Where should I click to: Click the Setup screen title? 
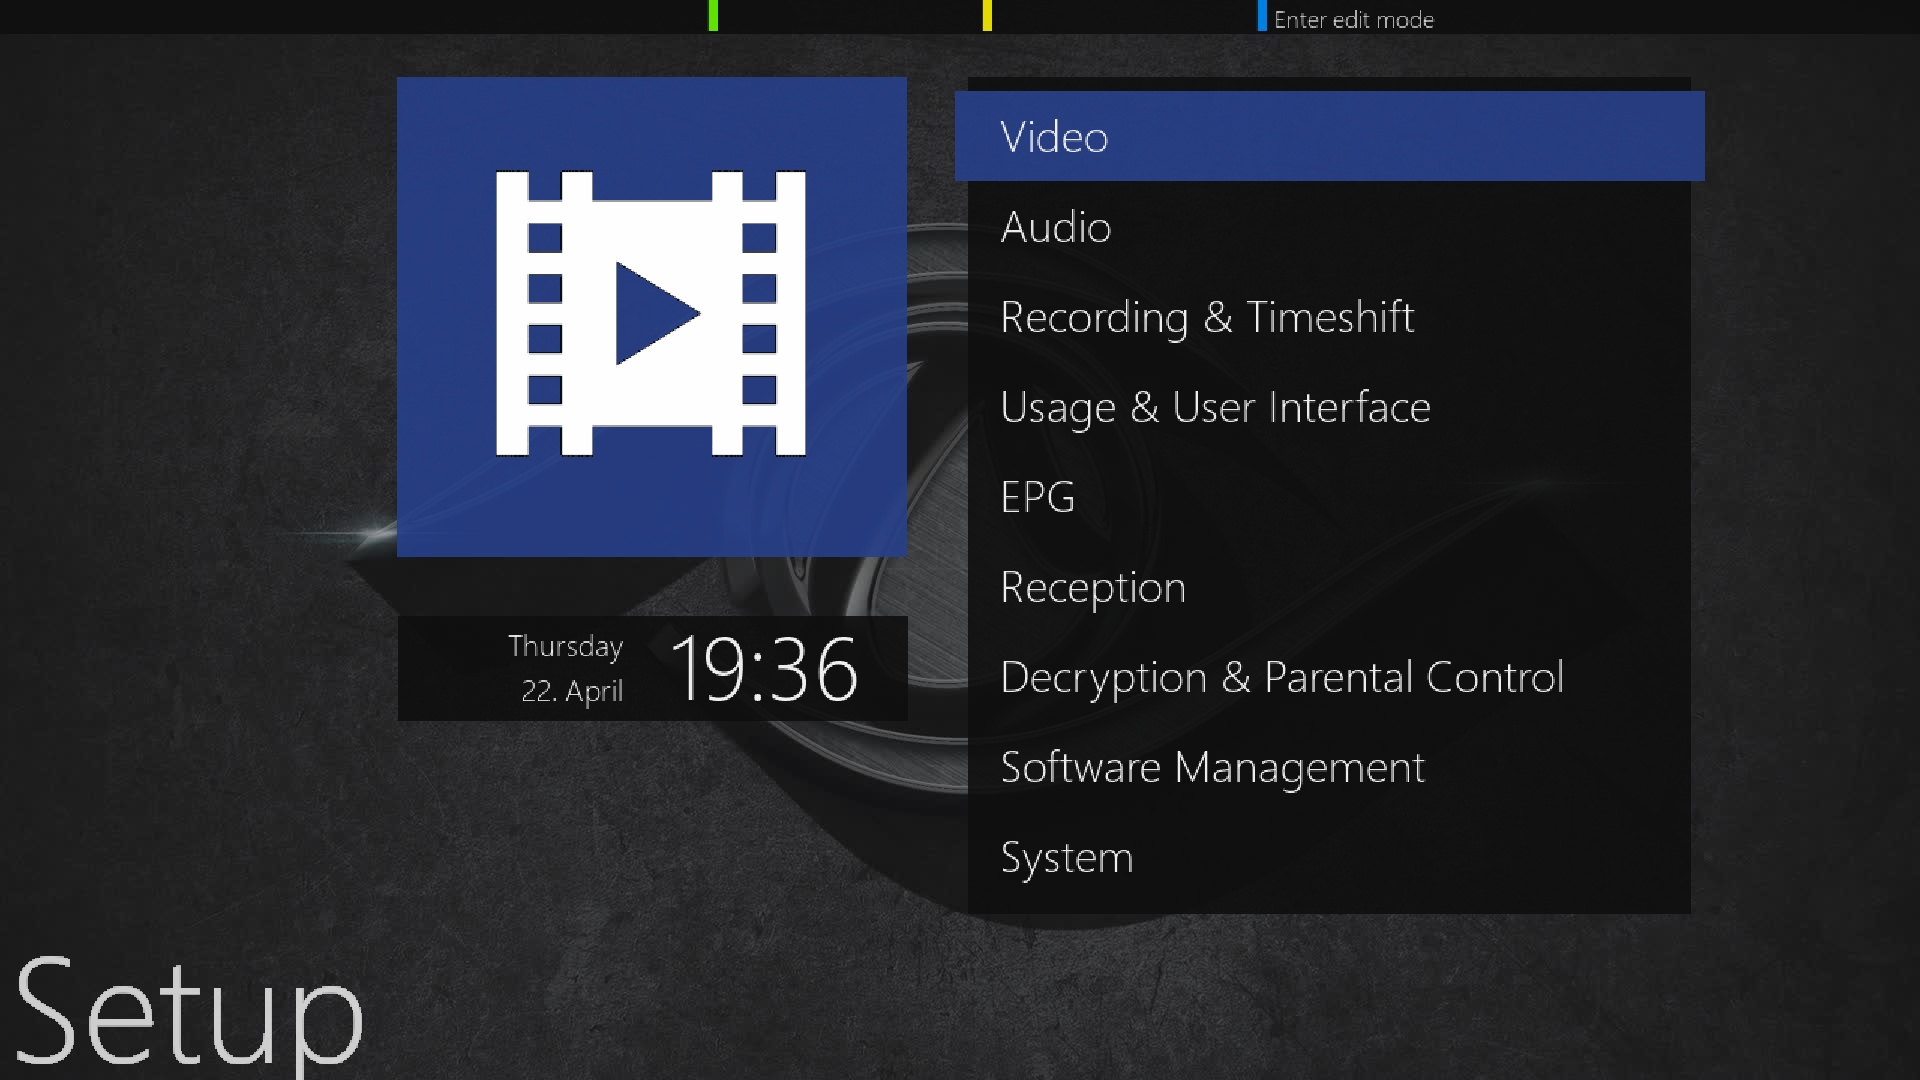188,1012
